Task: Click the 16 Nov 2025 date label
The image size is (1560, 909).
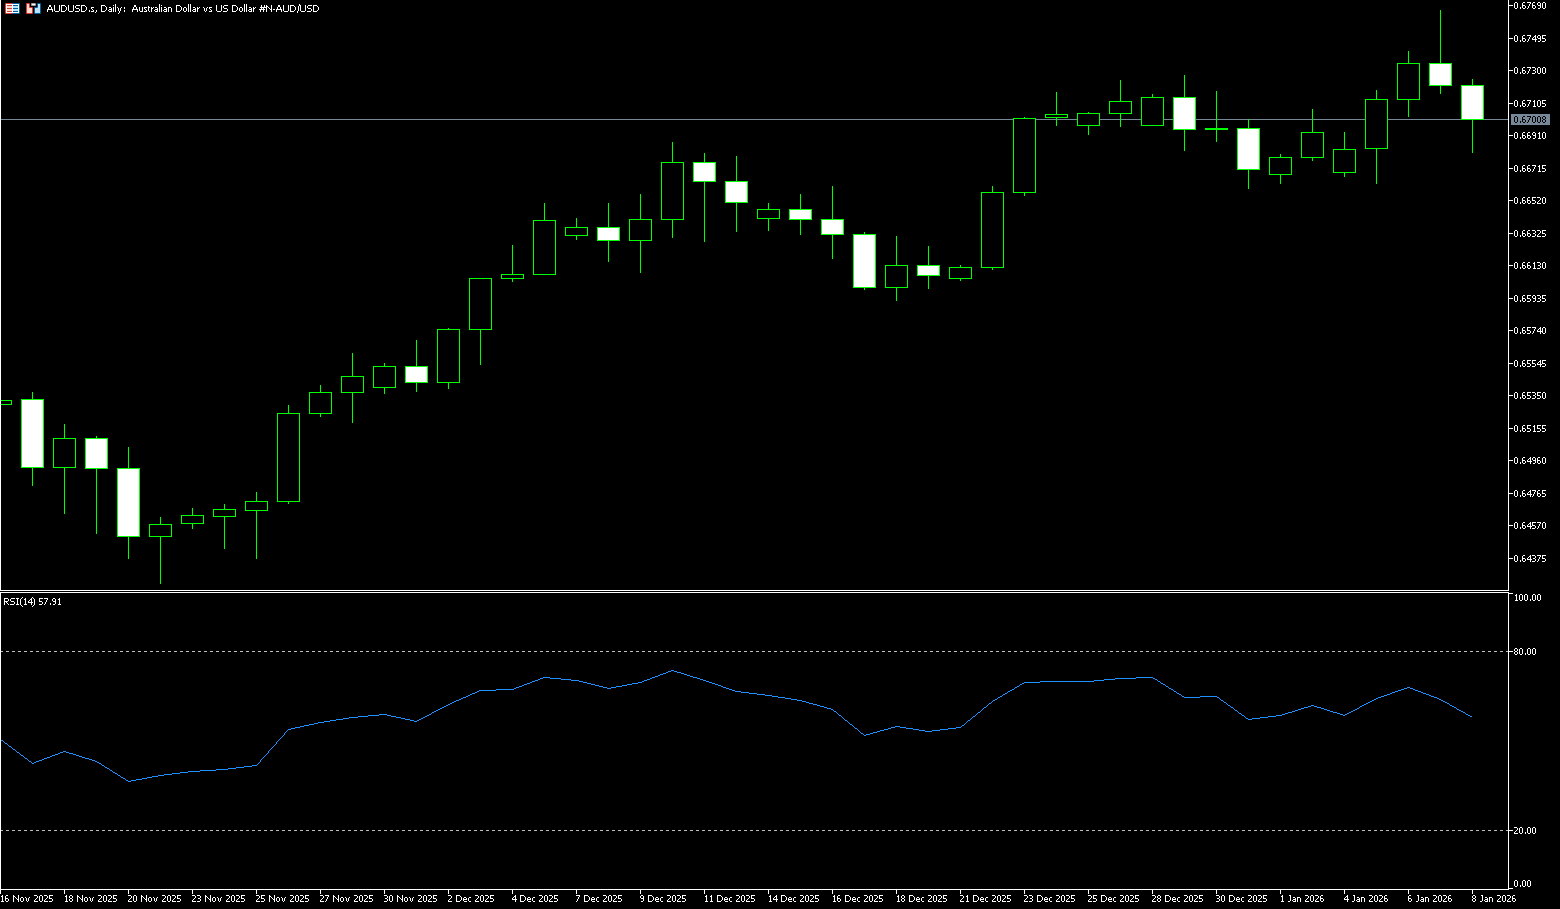Action: coord(27,899)
